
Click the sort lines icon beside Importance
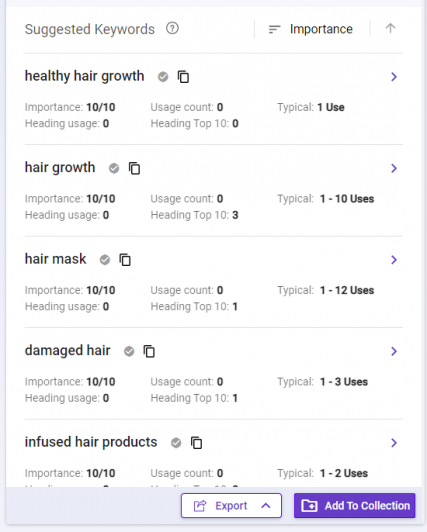click(x=274, y=29)
